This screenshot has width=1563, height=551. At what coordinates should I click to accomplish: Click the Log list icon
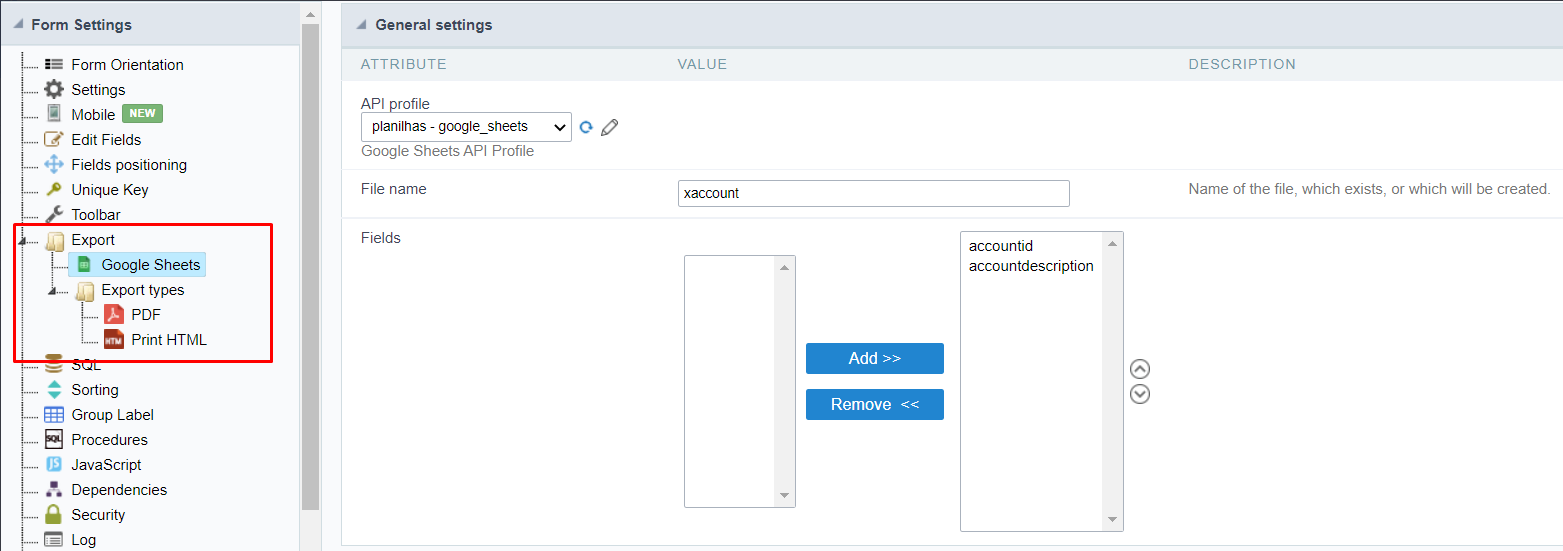click(54, 540)
